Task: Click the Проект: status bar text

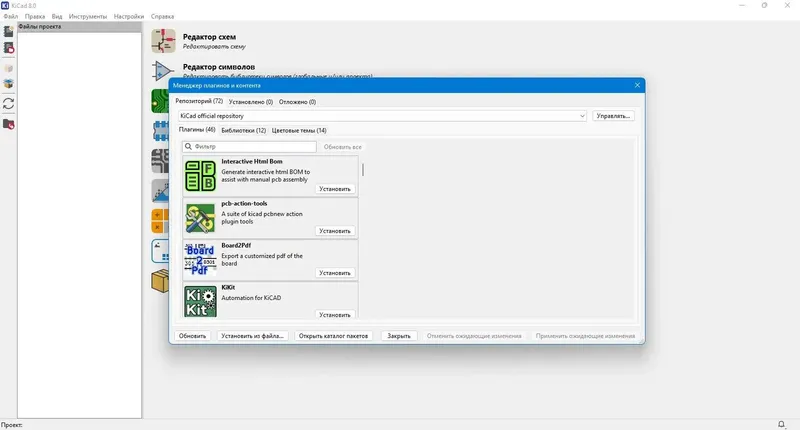Action: click(11, 425)
